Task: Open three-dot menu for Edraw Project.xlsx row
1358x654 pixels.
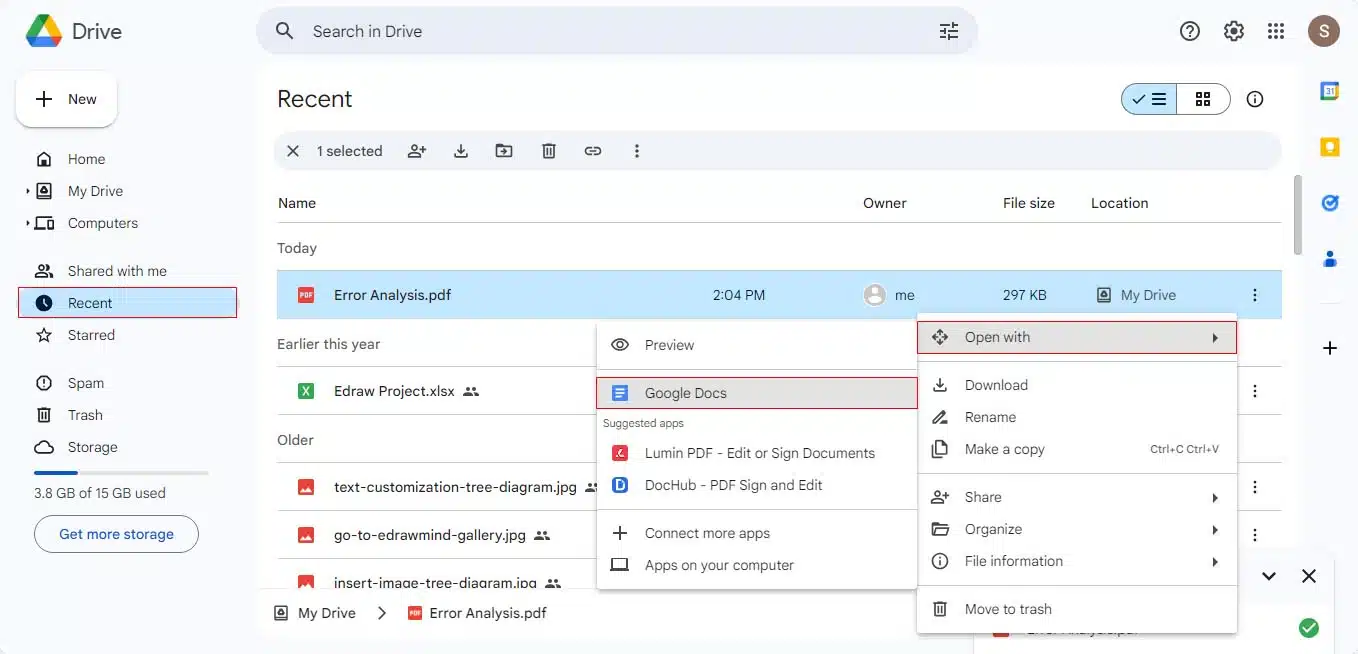Action: (x=1255, y=391)
